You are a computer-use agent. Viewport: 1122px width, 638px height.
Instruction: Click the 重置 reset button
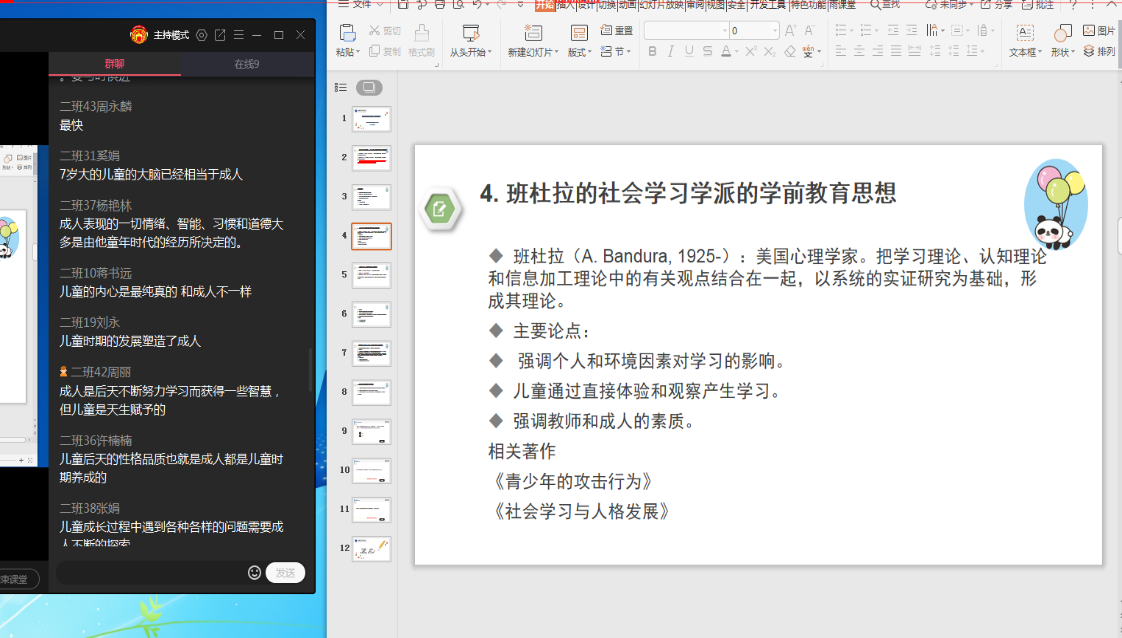[617, 31]
